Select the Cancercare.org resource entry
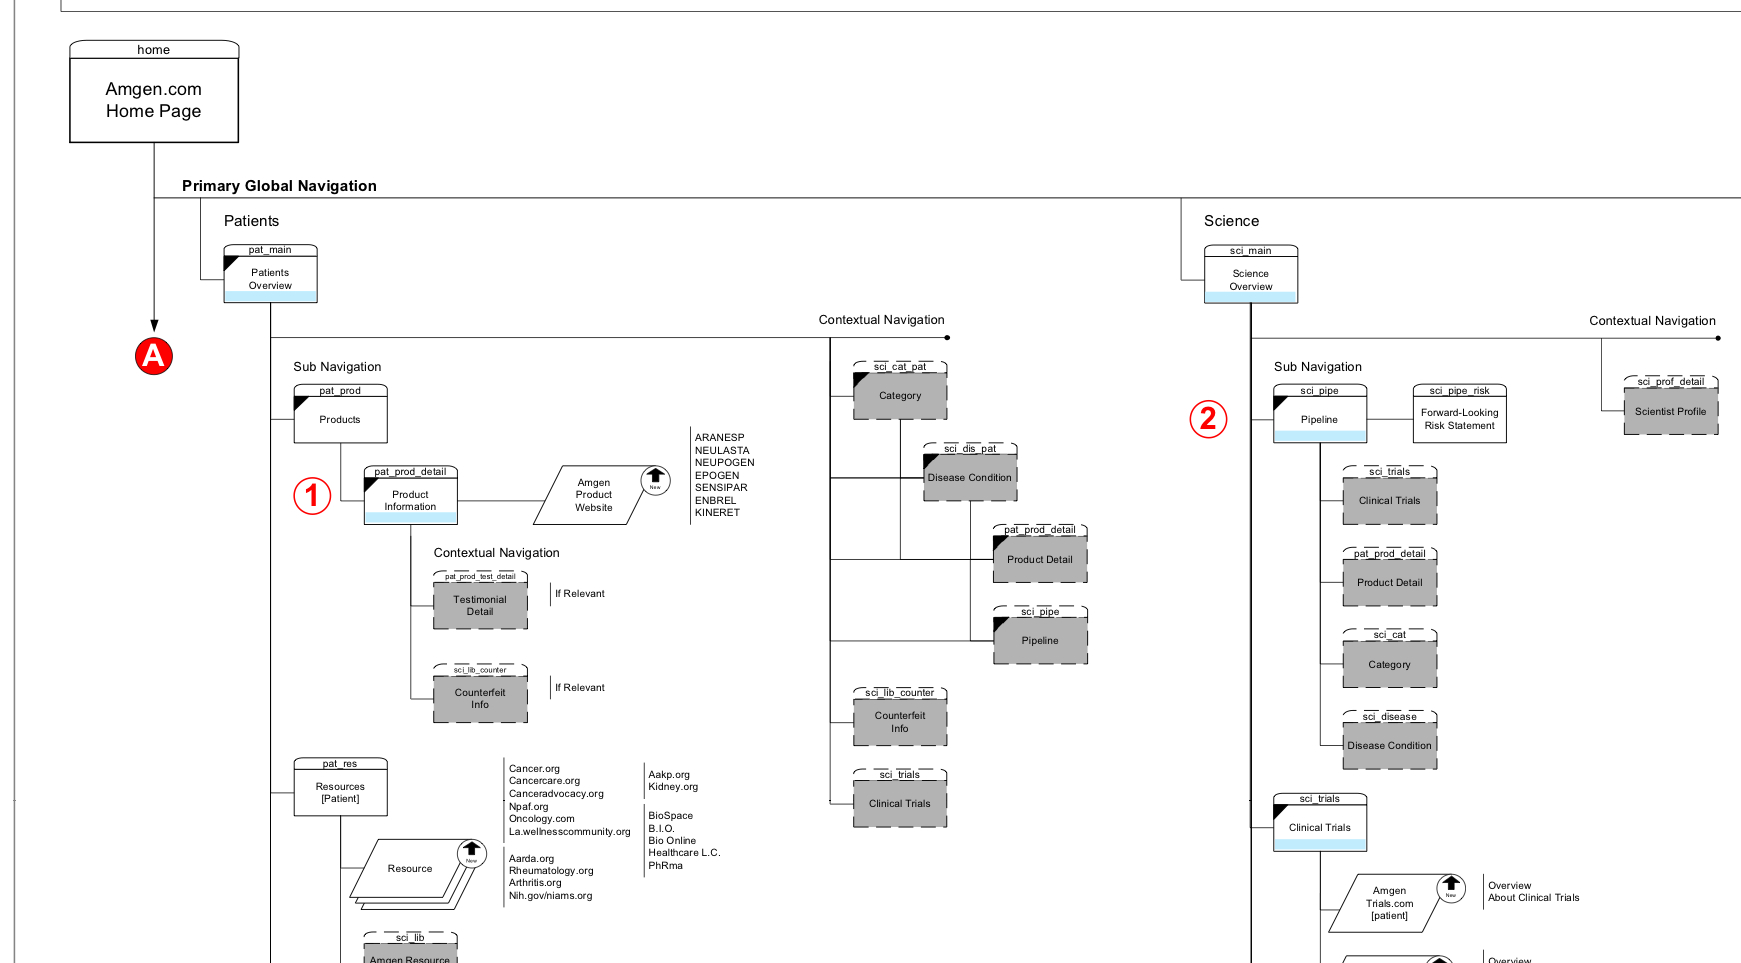 [544, 781]
